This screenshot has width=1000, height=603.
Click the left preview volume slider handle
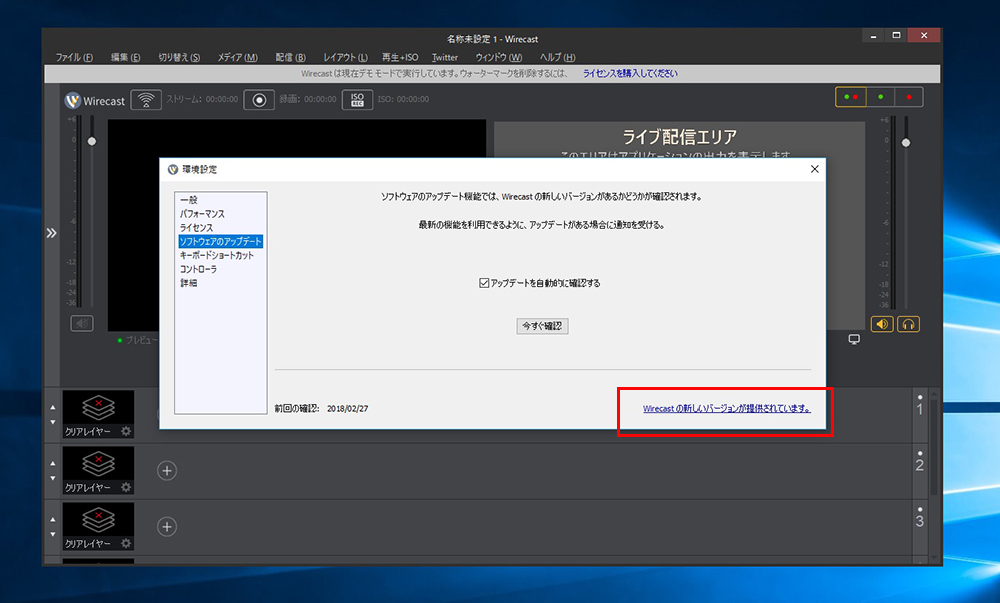pyautogui.click(x=92, y=141)
